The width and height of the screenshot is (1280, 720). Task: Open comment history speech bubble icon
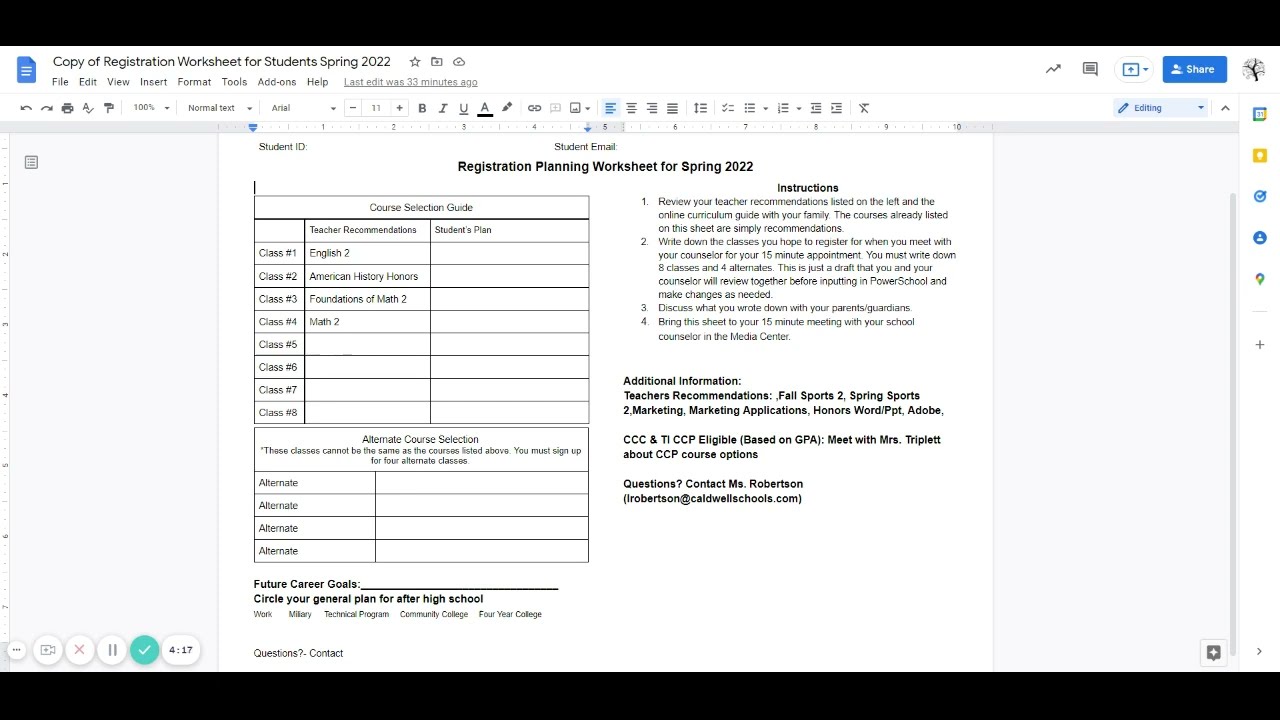[1090, 69]
